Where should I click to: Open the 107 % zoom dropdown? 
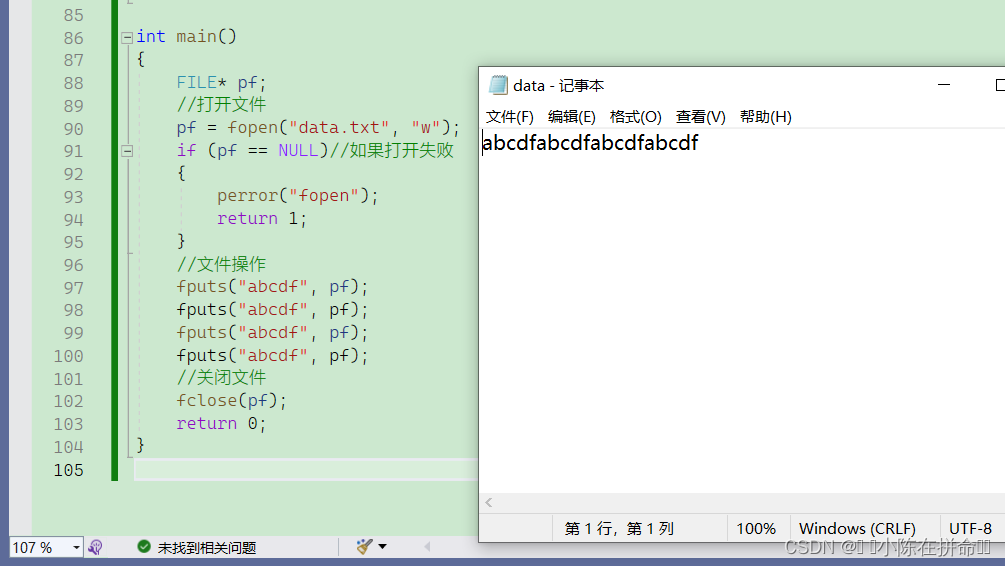[x=76, y=547]
